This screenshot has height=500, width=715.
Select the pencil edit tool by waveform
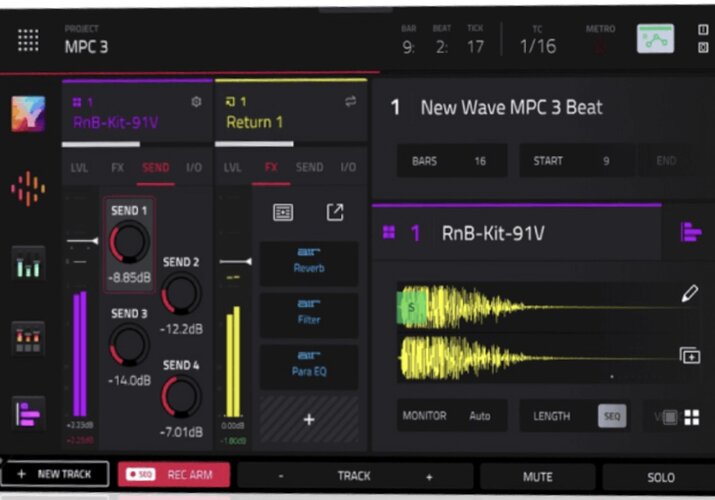(x=689, y=294)
